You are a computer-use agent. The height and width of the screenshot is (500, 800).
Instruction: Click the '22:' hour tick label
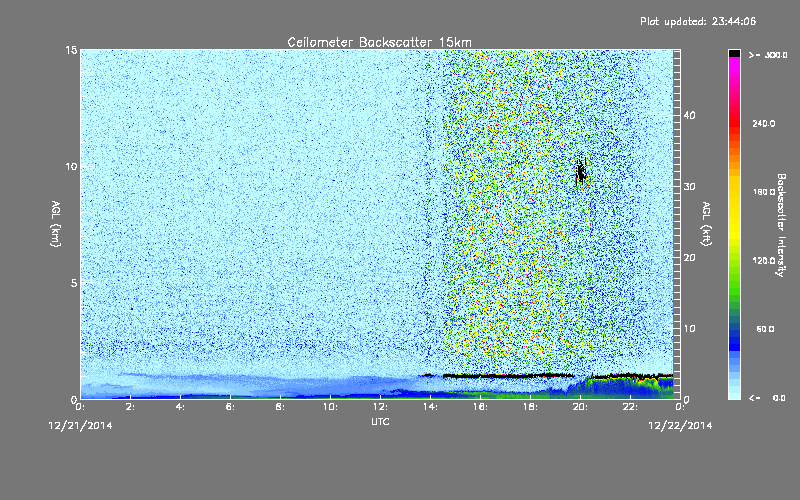click(x=630, y=407)
